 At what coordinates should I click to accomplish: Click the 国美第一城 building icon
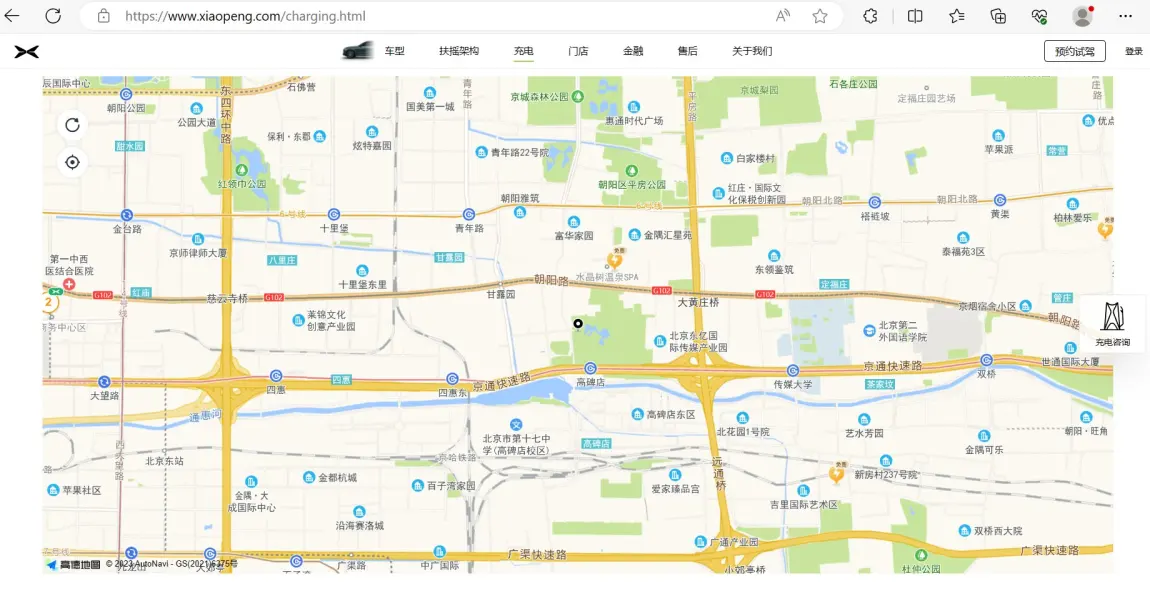(x=430, y=92)
